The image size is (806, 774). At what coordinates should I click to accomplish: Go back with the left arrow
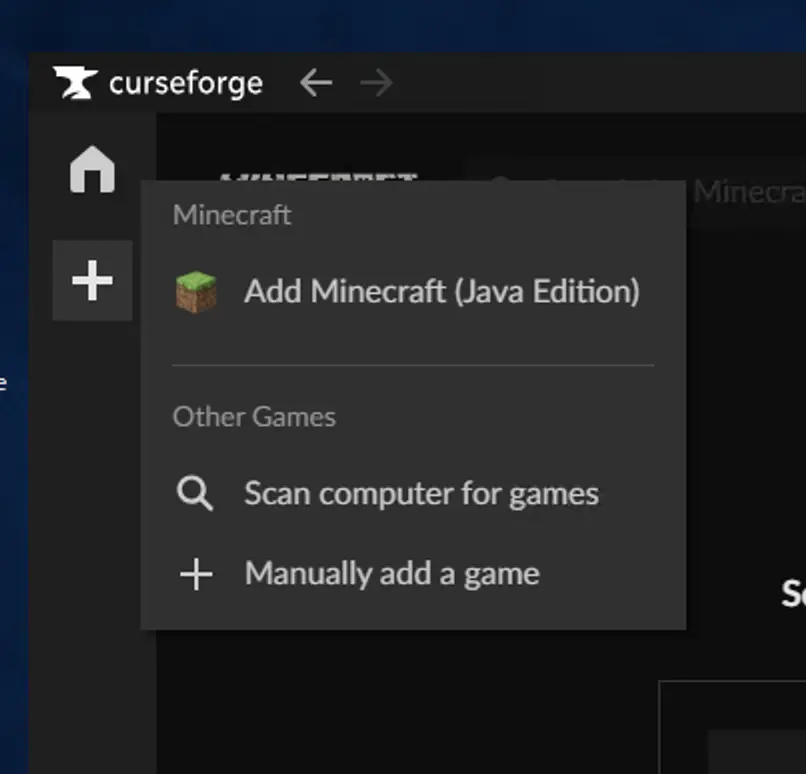pyautogui.click(x=316, y=83)
